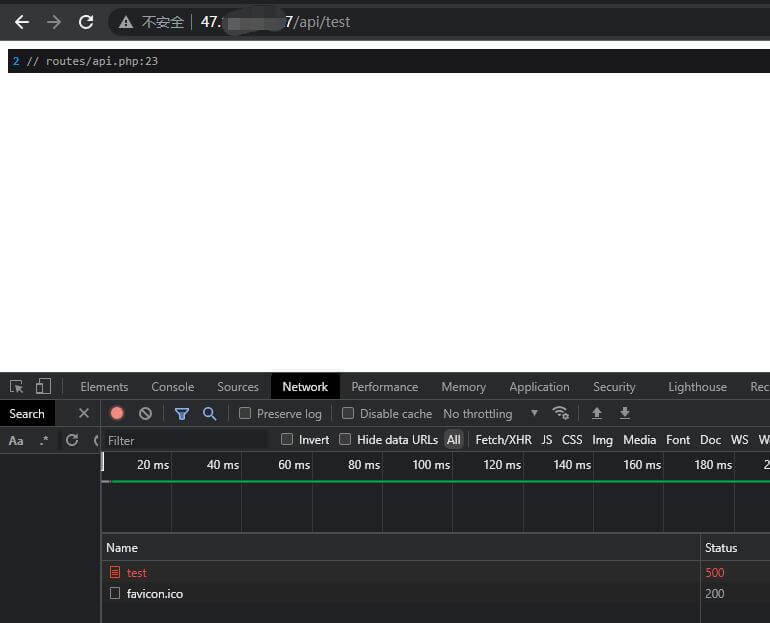Export the HAR file
Screen dimensions: 770x623
point(625,413)
